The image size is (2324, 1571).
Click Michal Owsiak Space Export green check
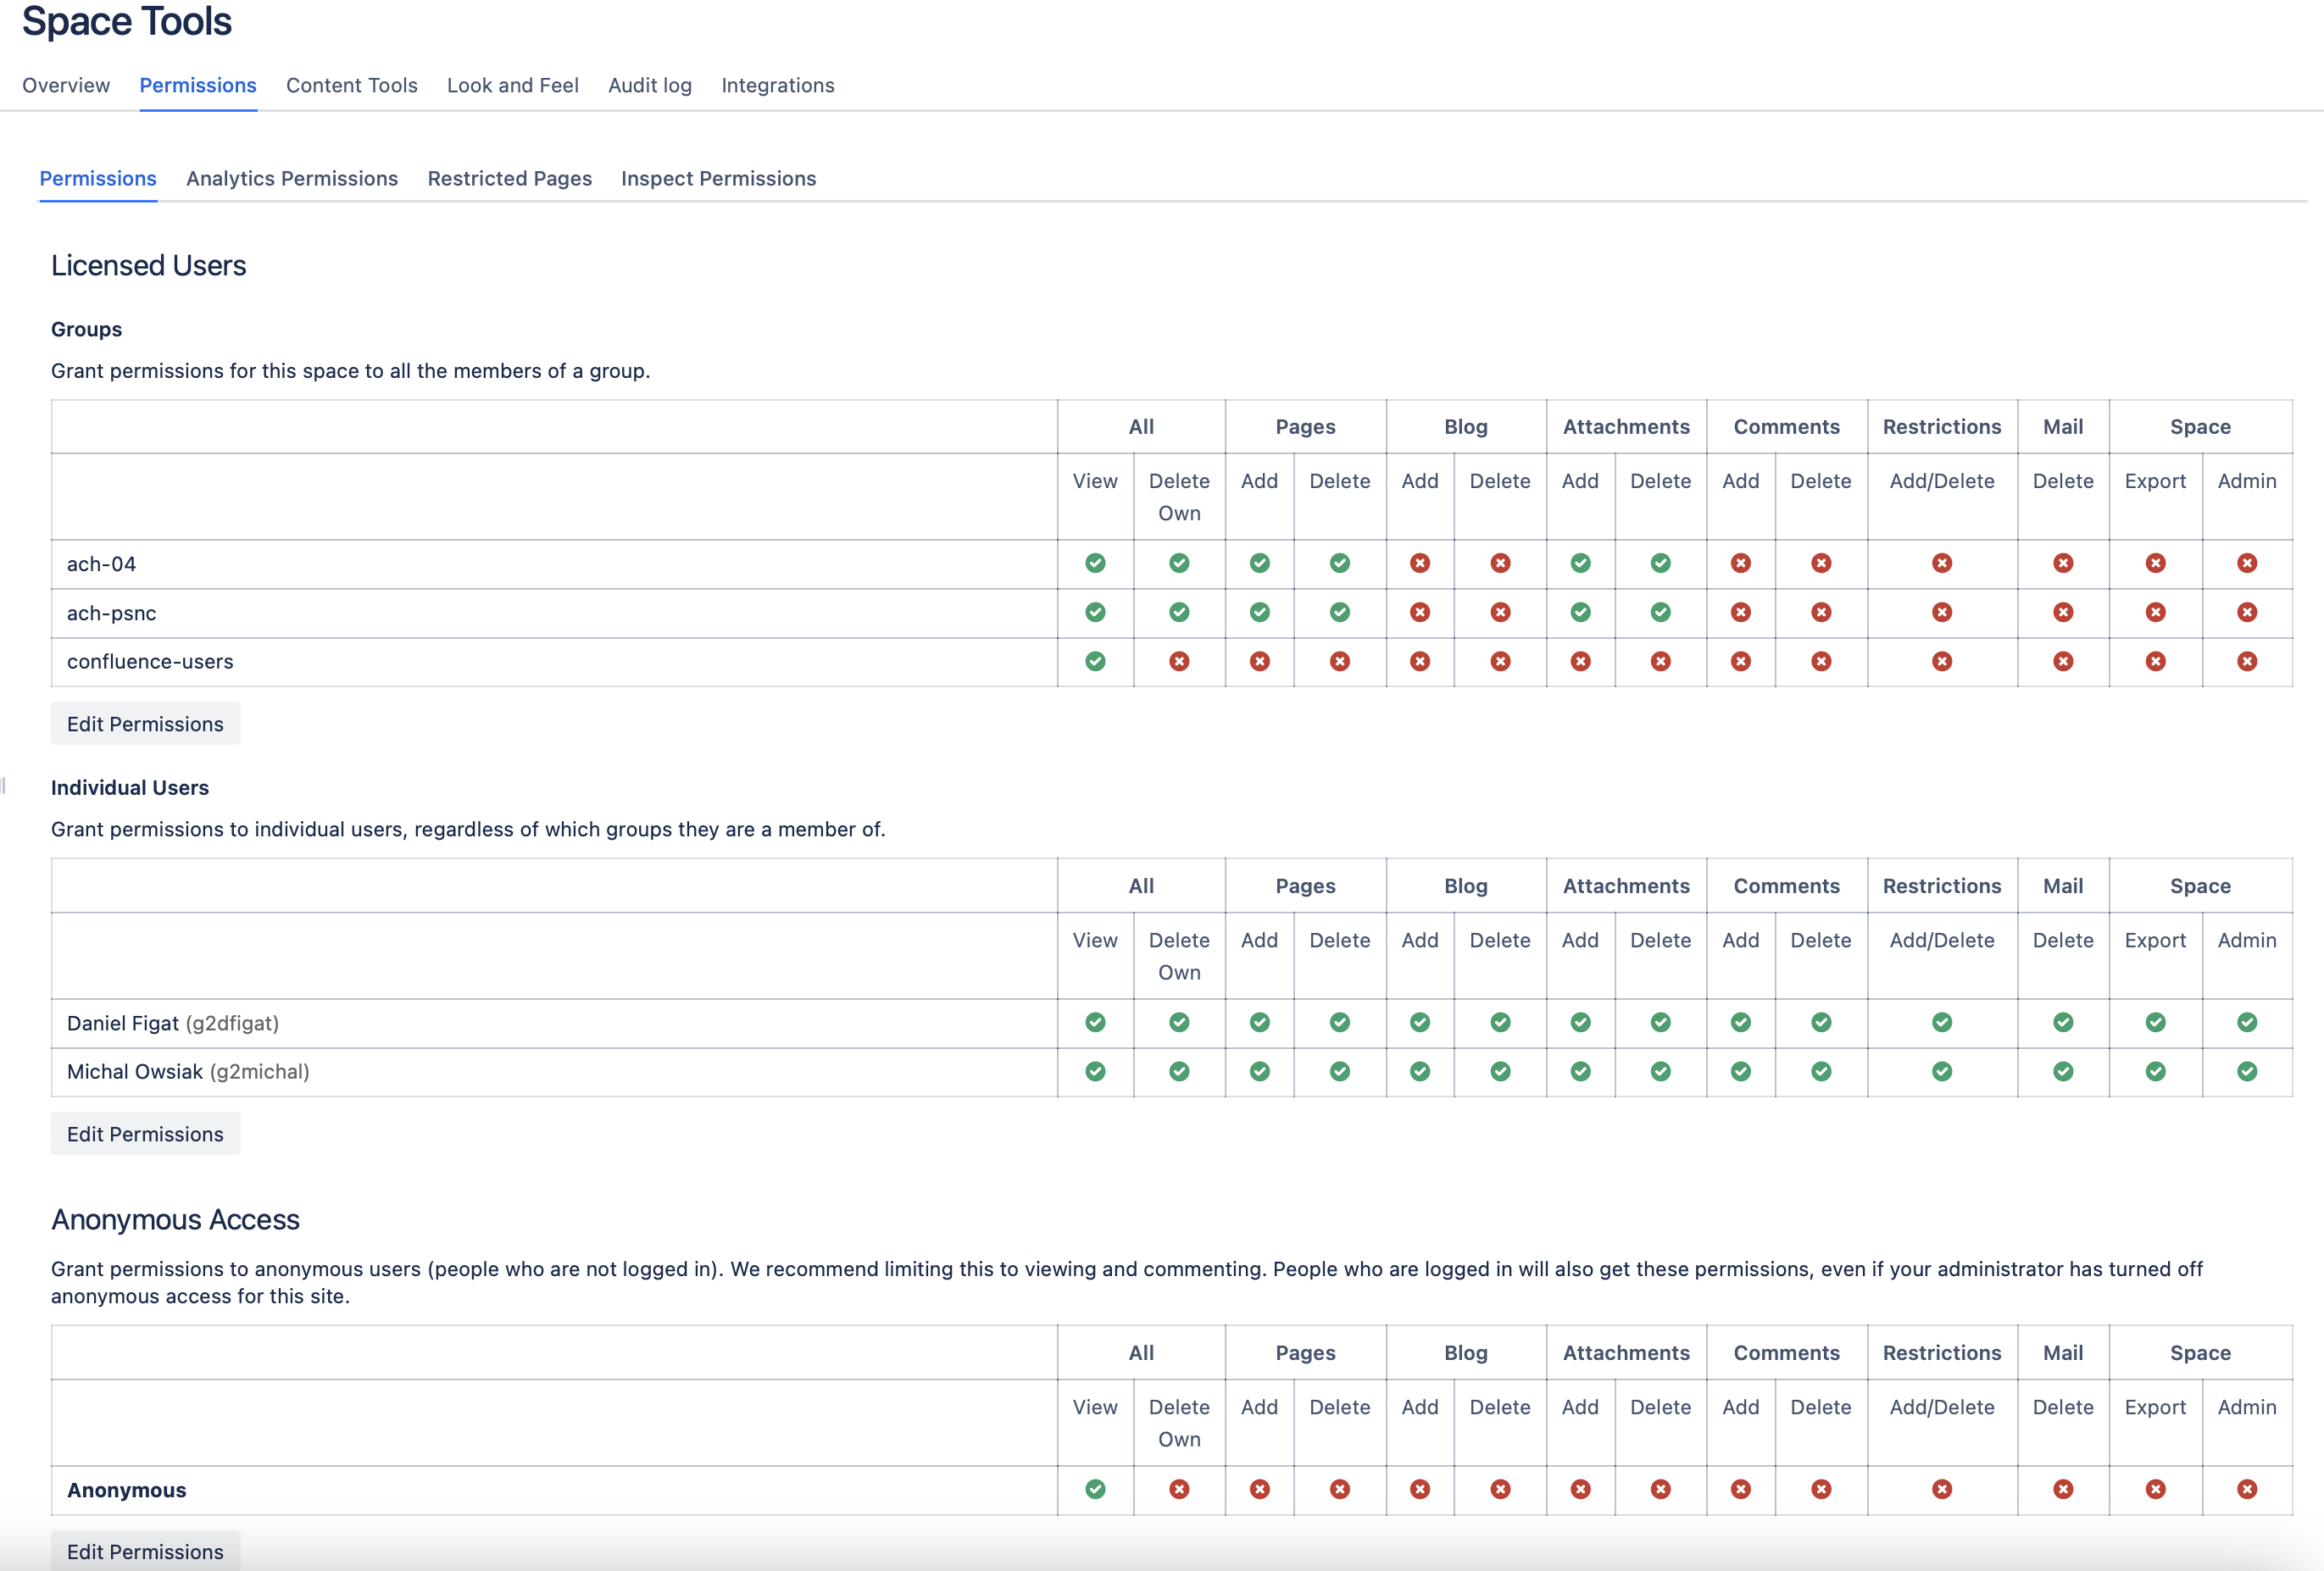[x=2155, y=1071]
